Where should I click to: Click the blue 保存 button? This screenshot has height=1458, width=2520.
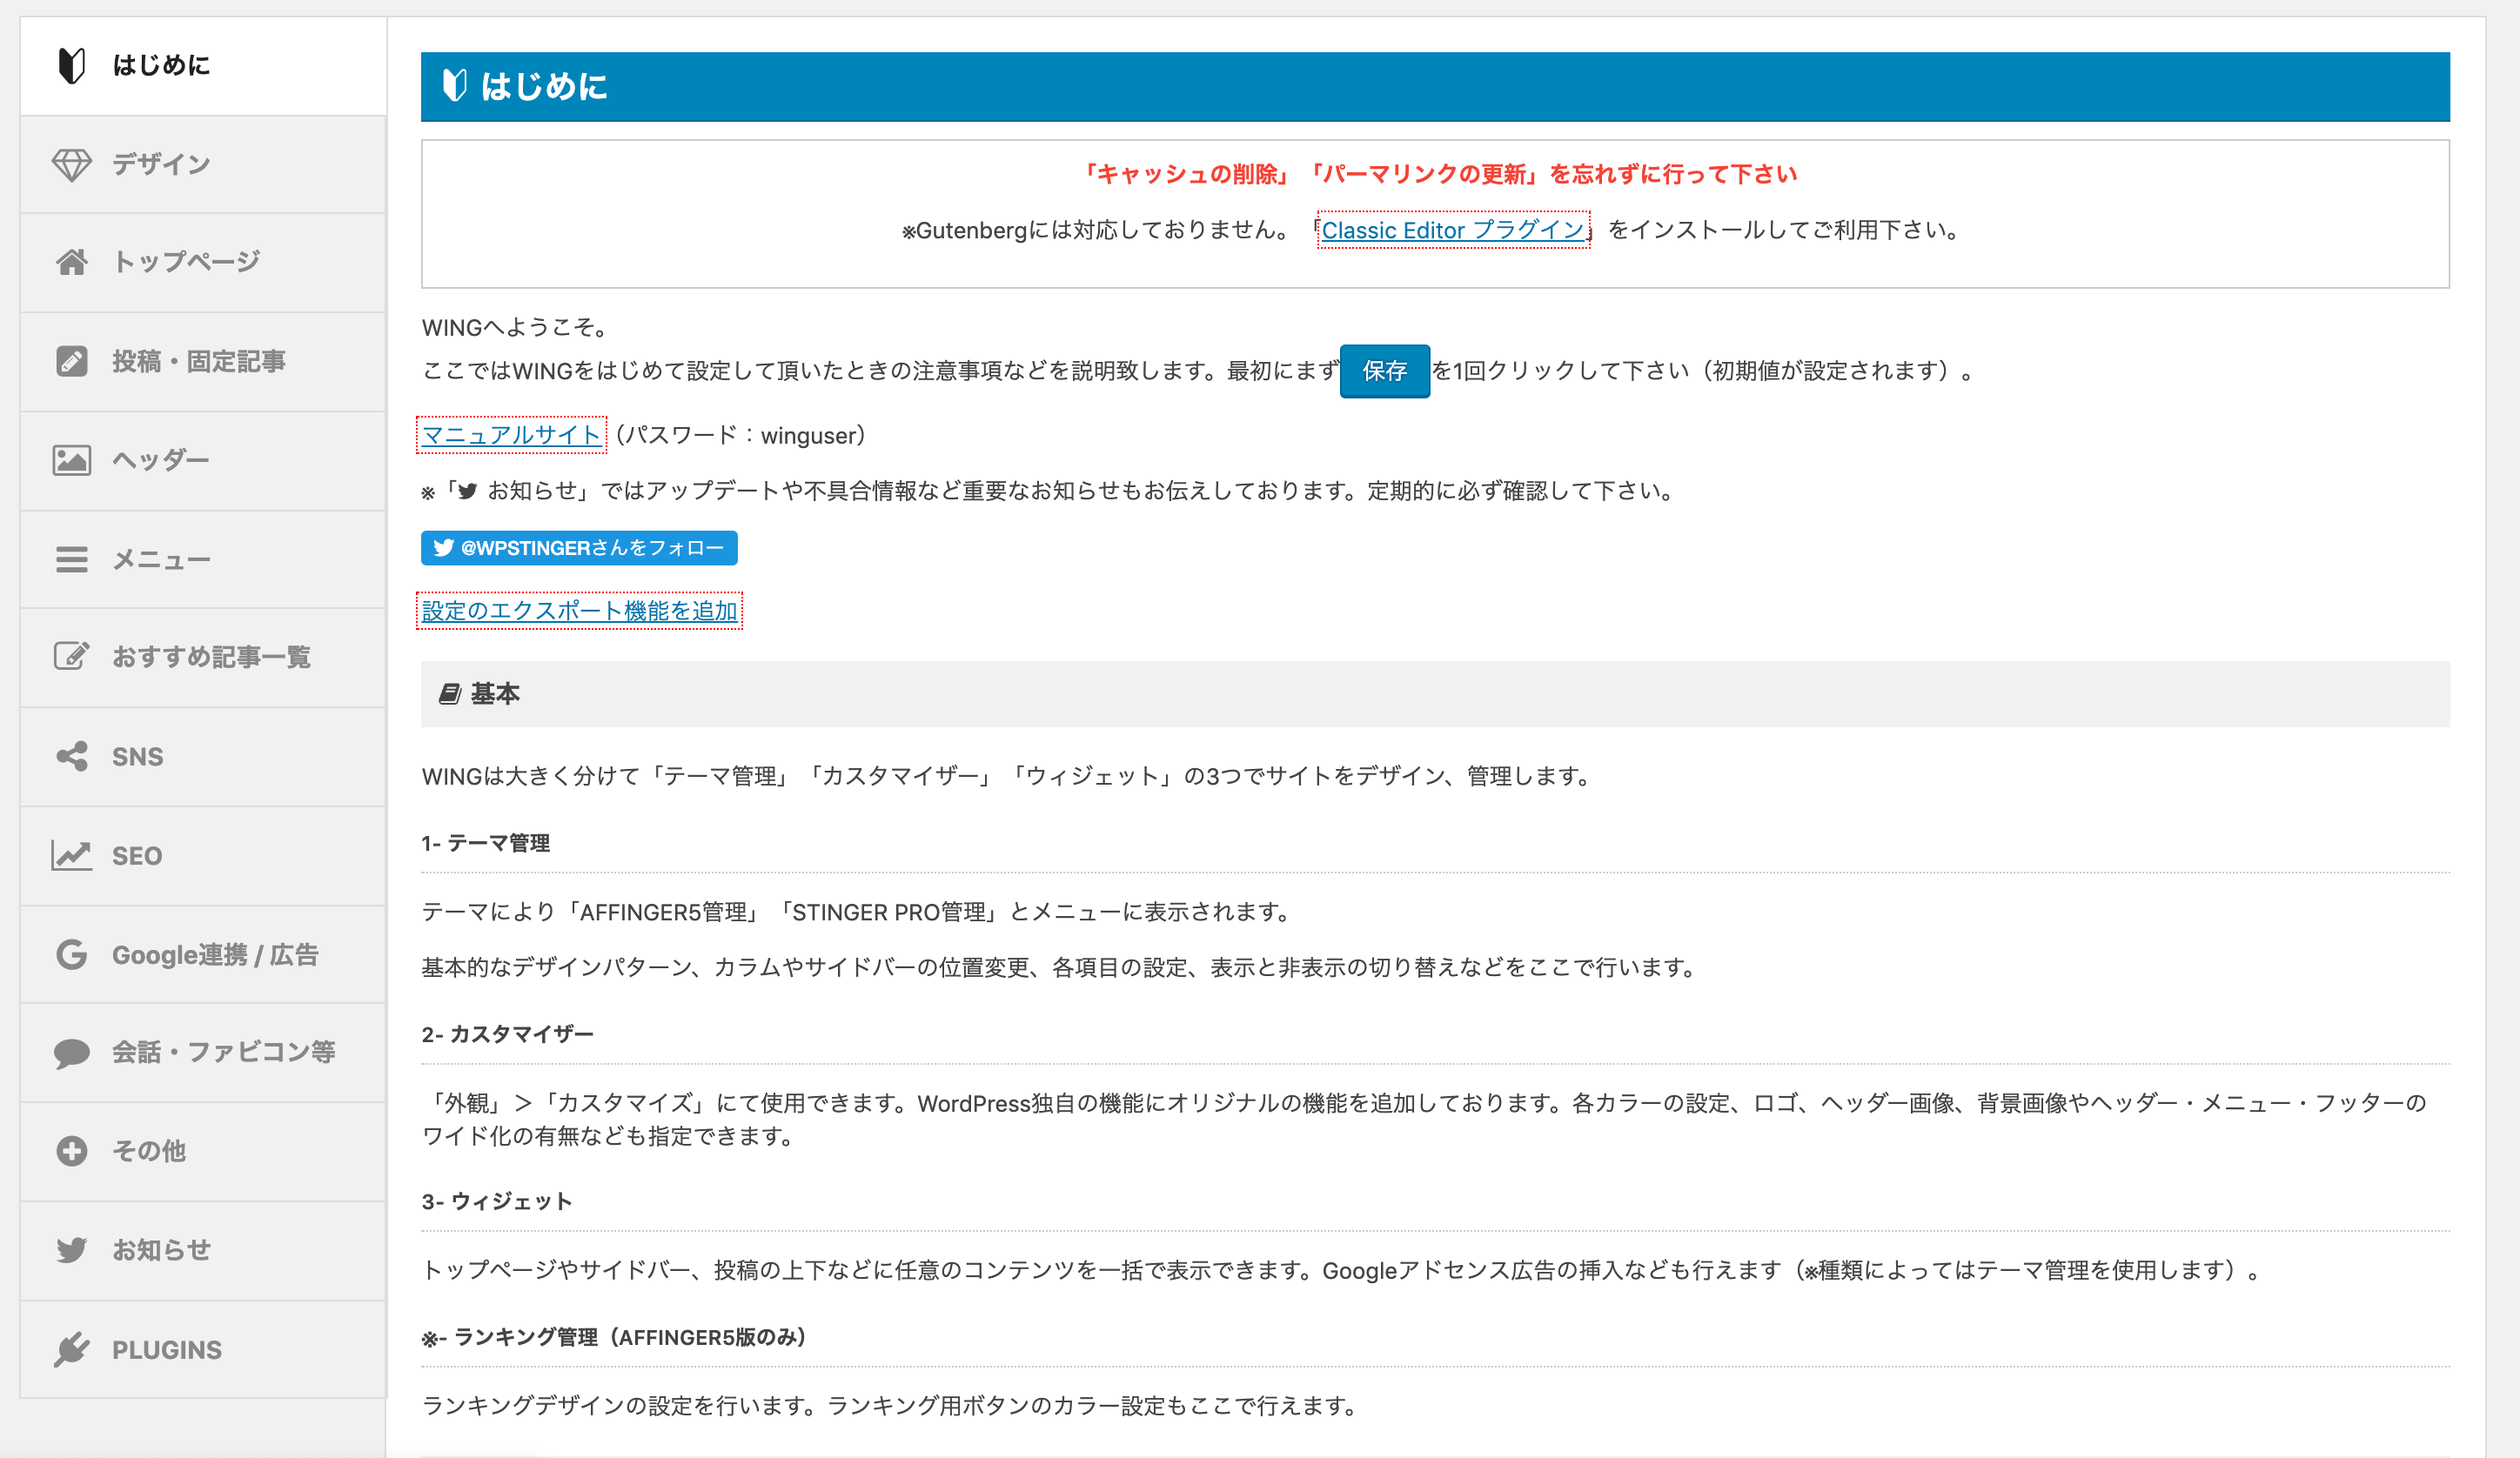(1384, 371)
